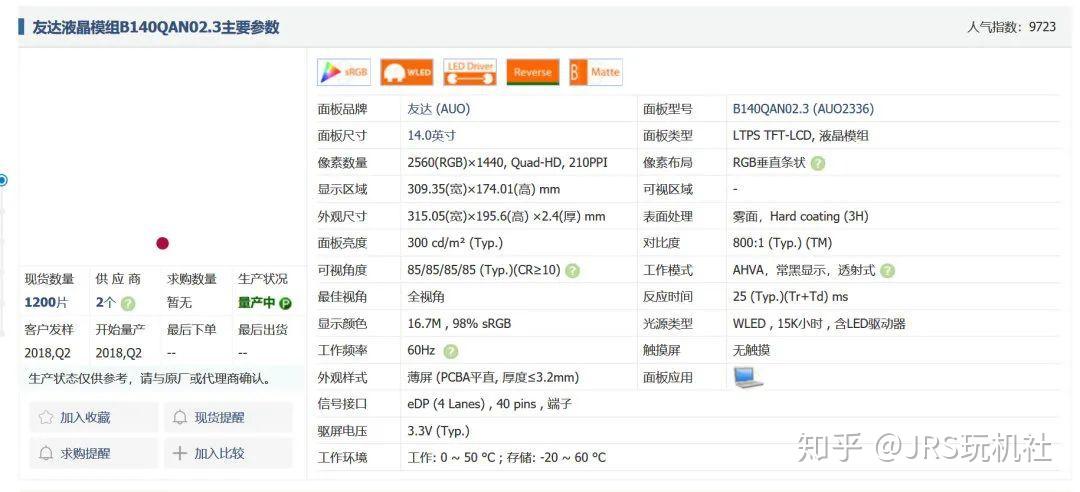1080x492 pixels.
Task: Click help icon after 透射式 work mode
Action: pos(888,271)
